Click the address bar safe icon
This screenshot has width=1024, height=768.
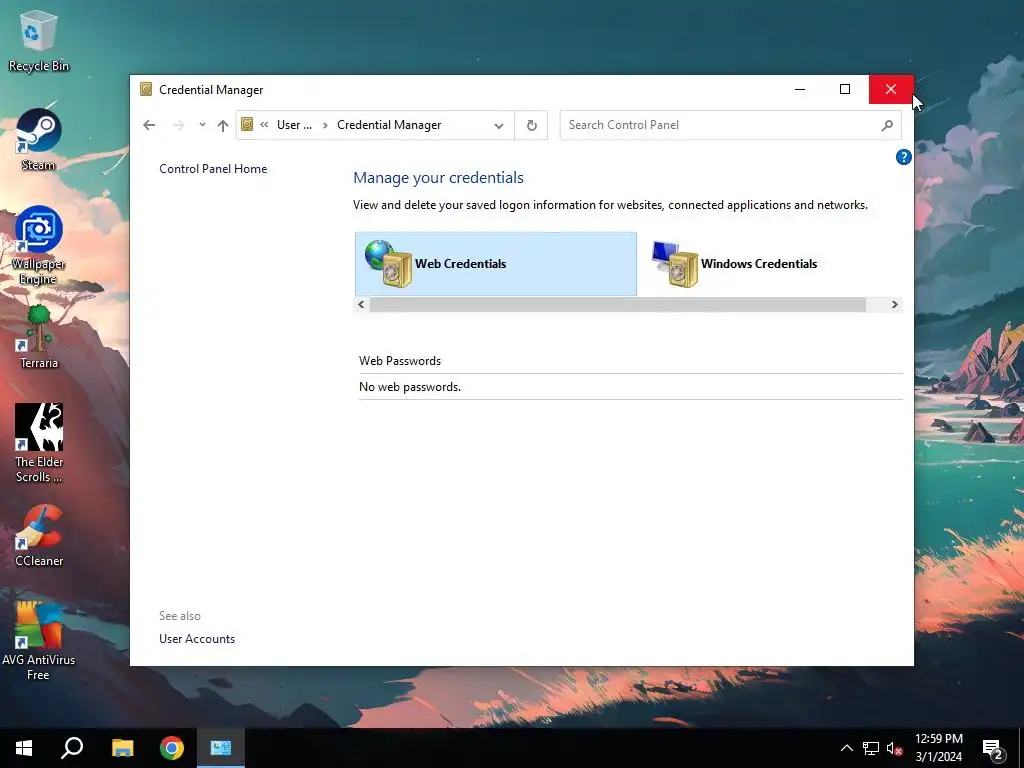tap(247, 124)
